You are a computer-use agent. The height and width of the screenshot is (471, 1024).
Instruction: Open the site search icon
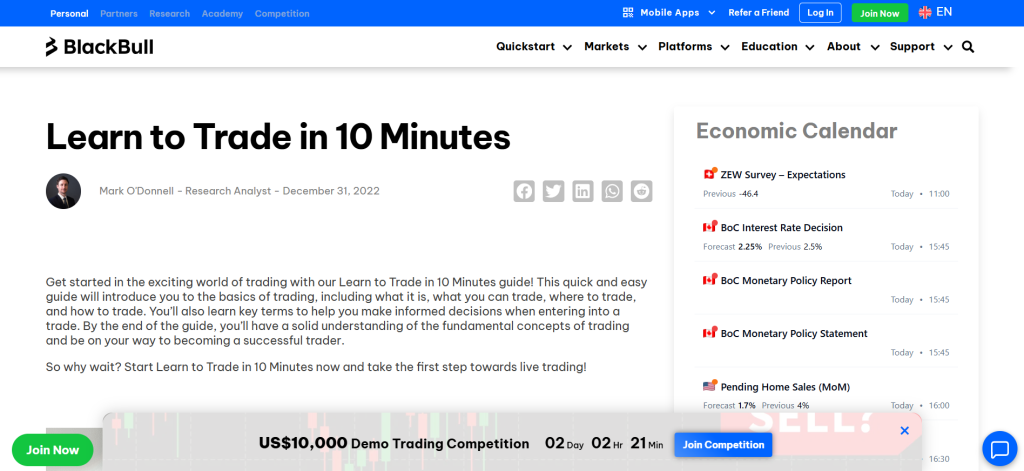[x=968, y=47]
